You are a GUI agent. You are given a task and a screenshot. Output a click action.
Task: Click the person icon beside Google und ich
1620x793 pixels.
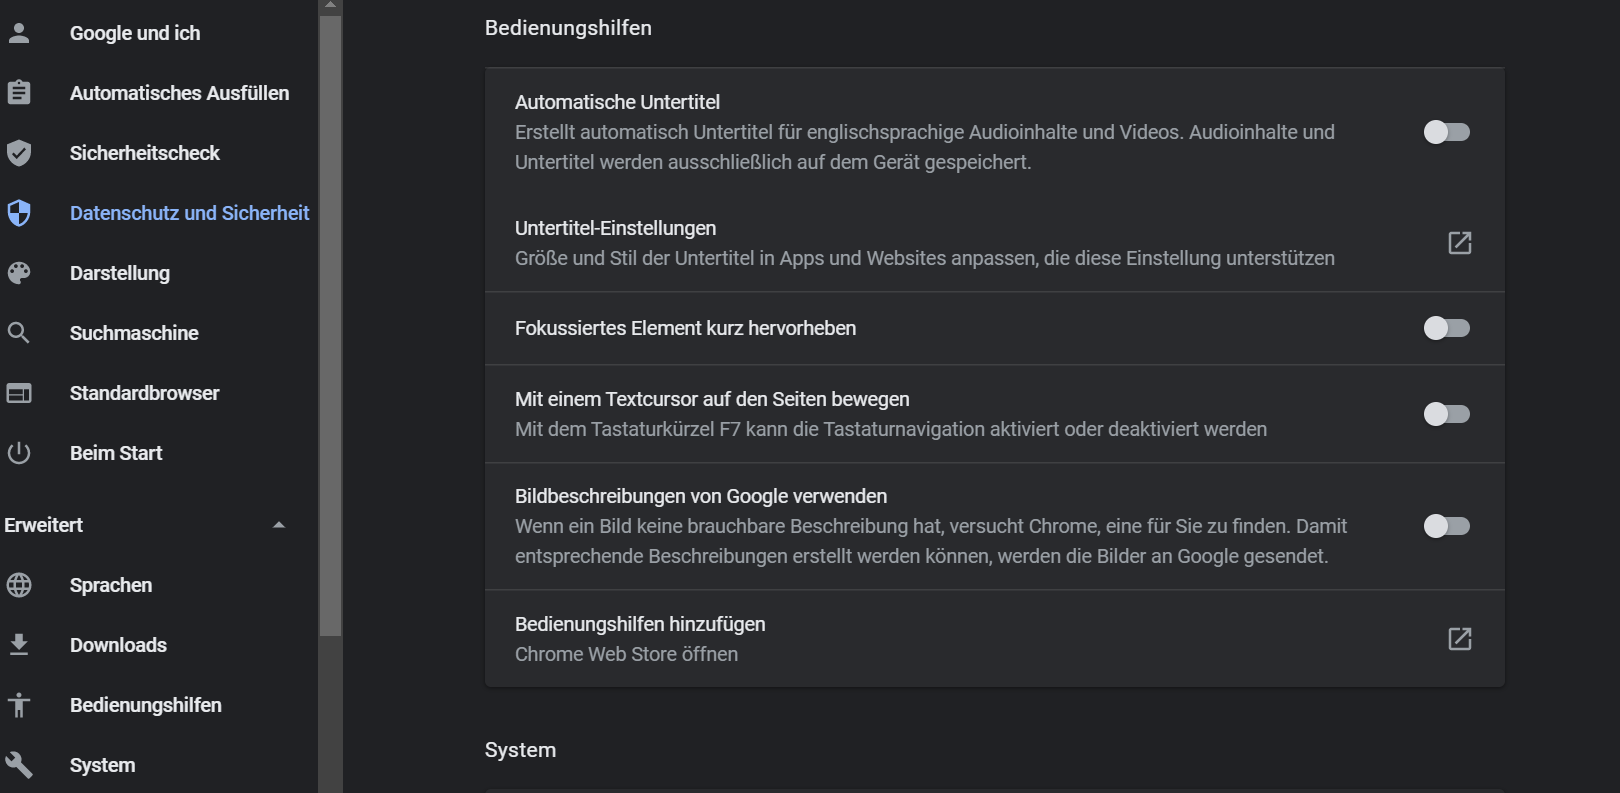19,33
